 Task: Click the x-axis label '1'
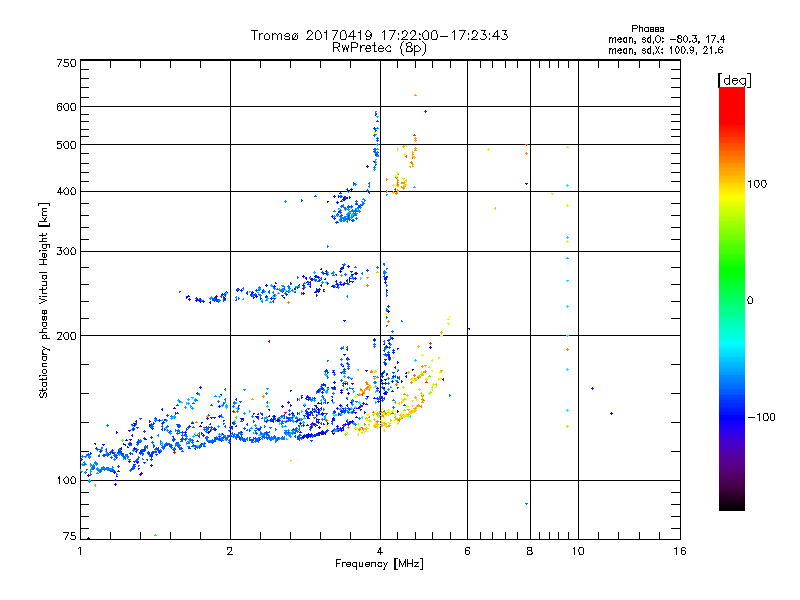pos(80,551)
